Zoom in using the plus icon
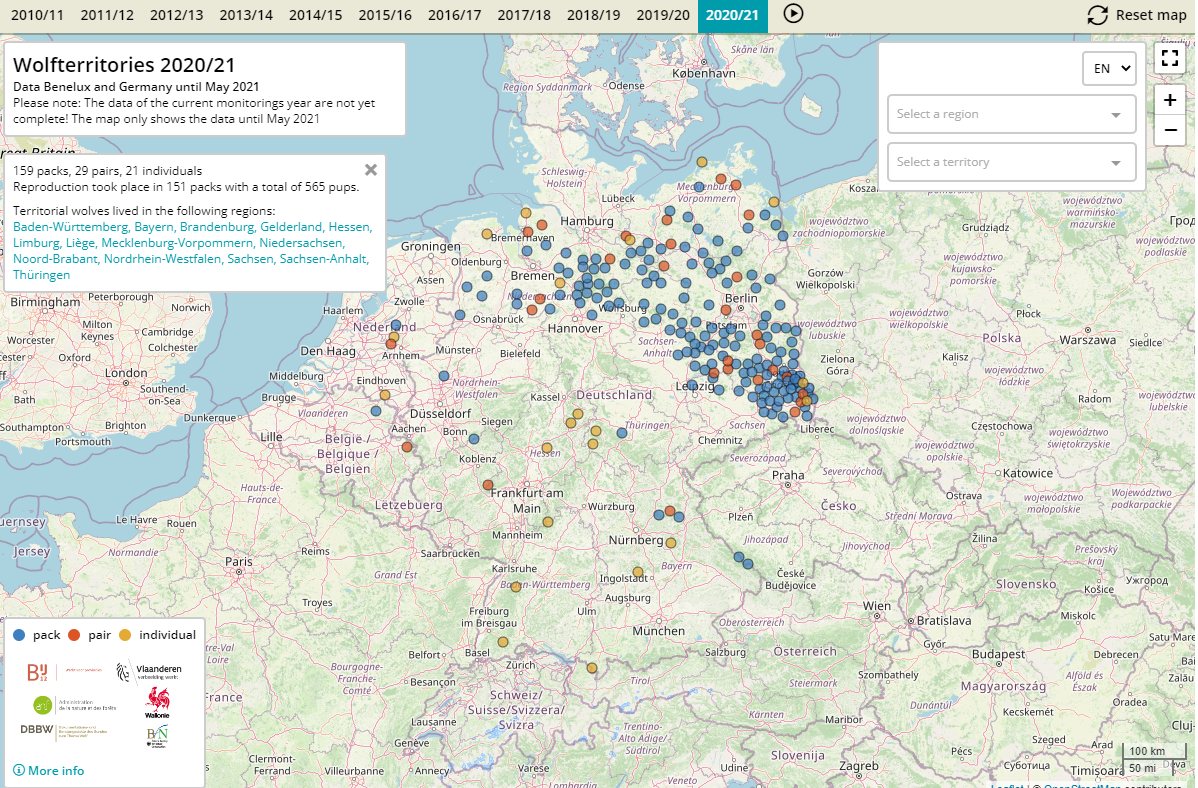Viewport: 1198px width, 788px height. click(x=1170, y=100)
